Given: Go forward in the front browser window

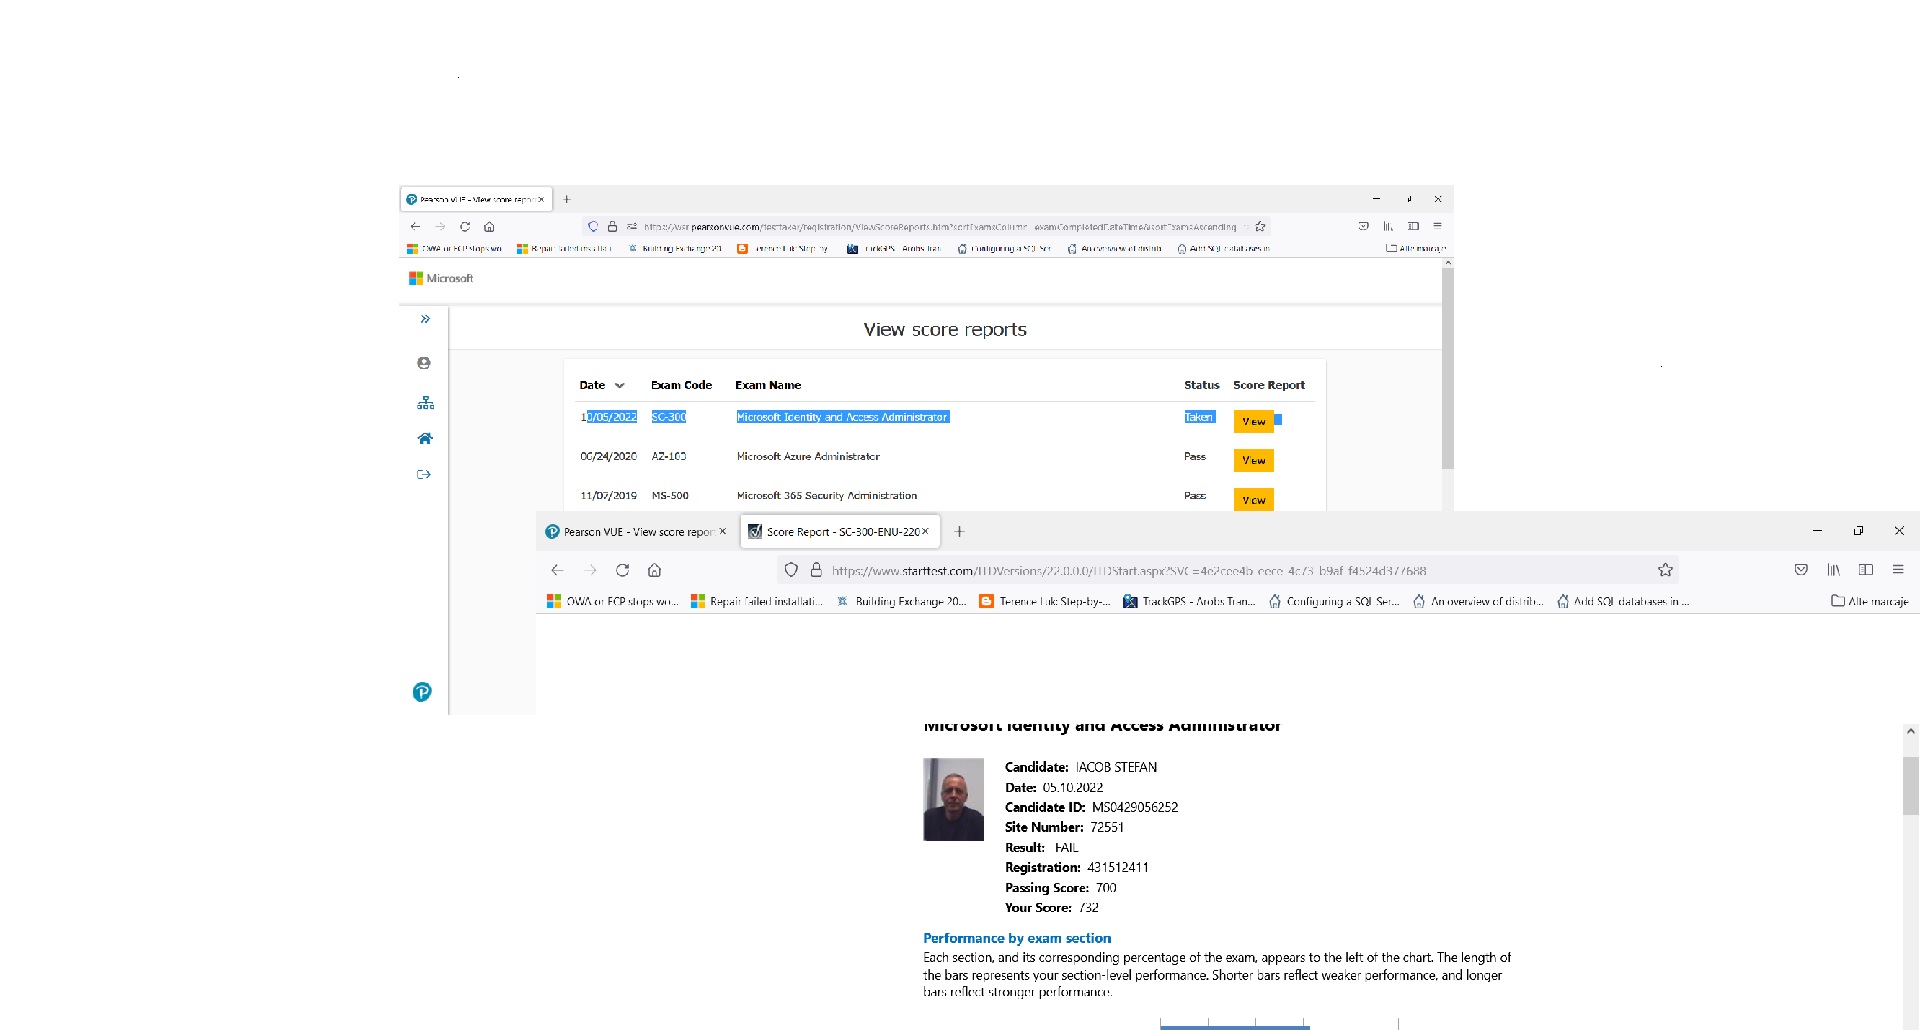Looking at the screenshot, I should [x=590, y=570].
